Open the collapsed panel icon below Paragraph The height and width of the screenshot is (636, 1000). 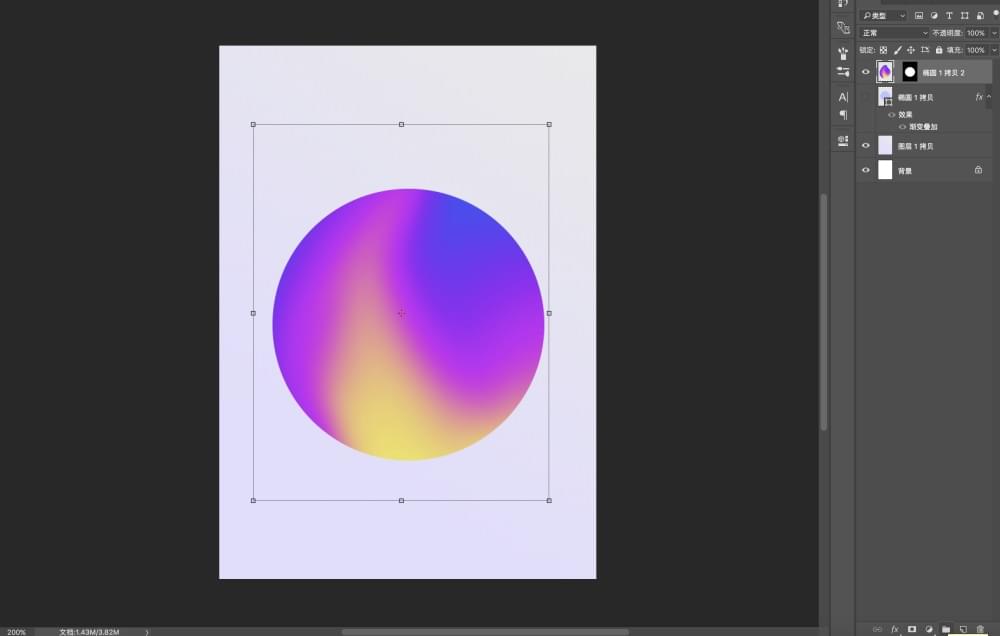coord(843,140)
